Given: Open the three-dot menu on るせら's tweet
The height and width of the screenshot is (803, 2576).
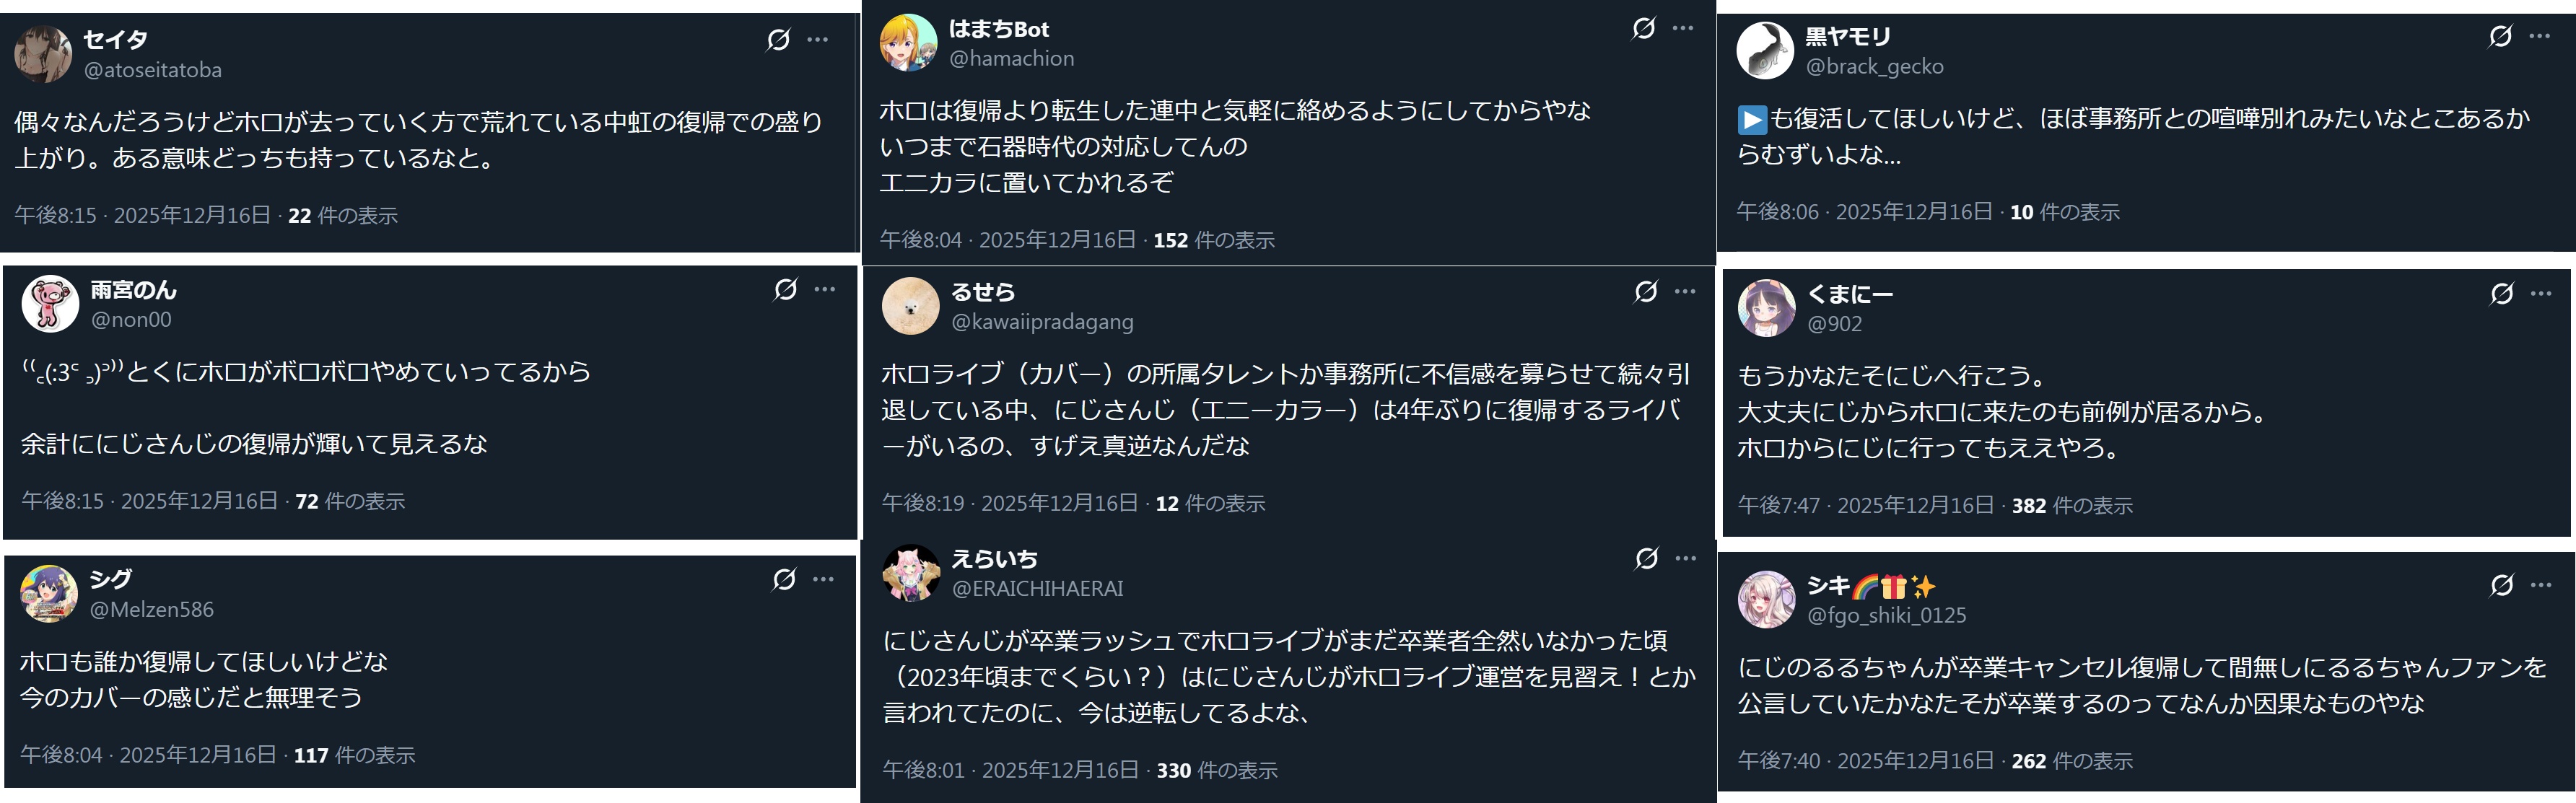Looking at the screenshot, I should tap(1685, 292).
